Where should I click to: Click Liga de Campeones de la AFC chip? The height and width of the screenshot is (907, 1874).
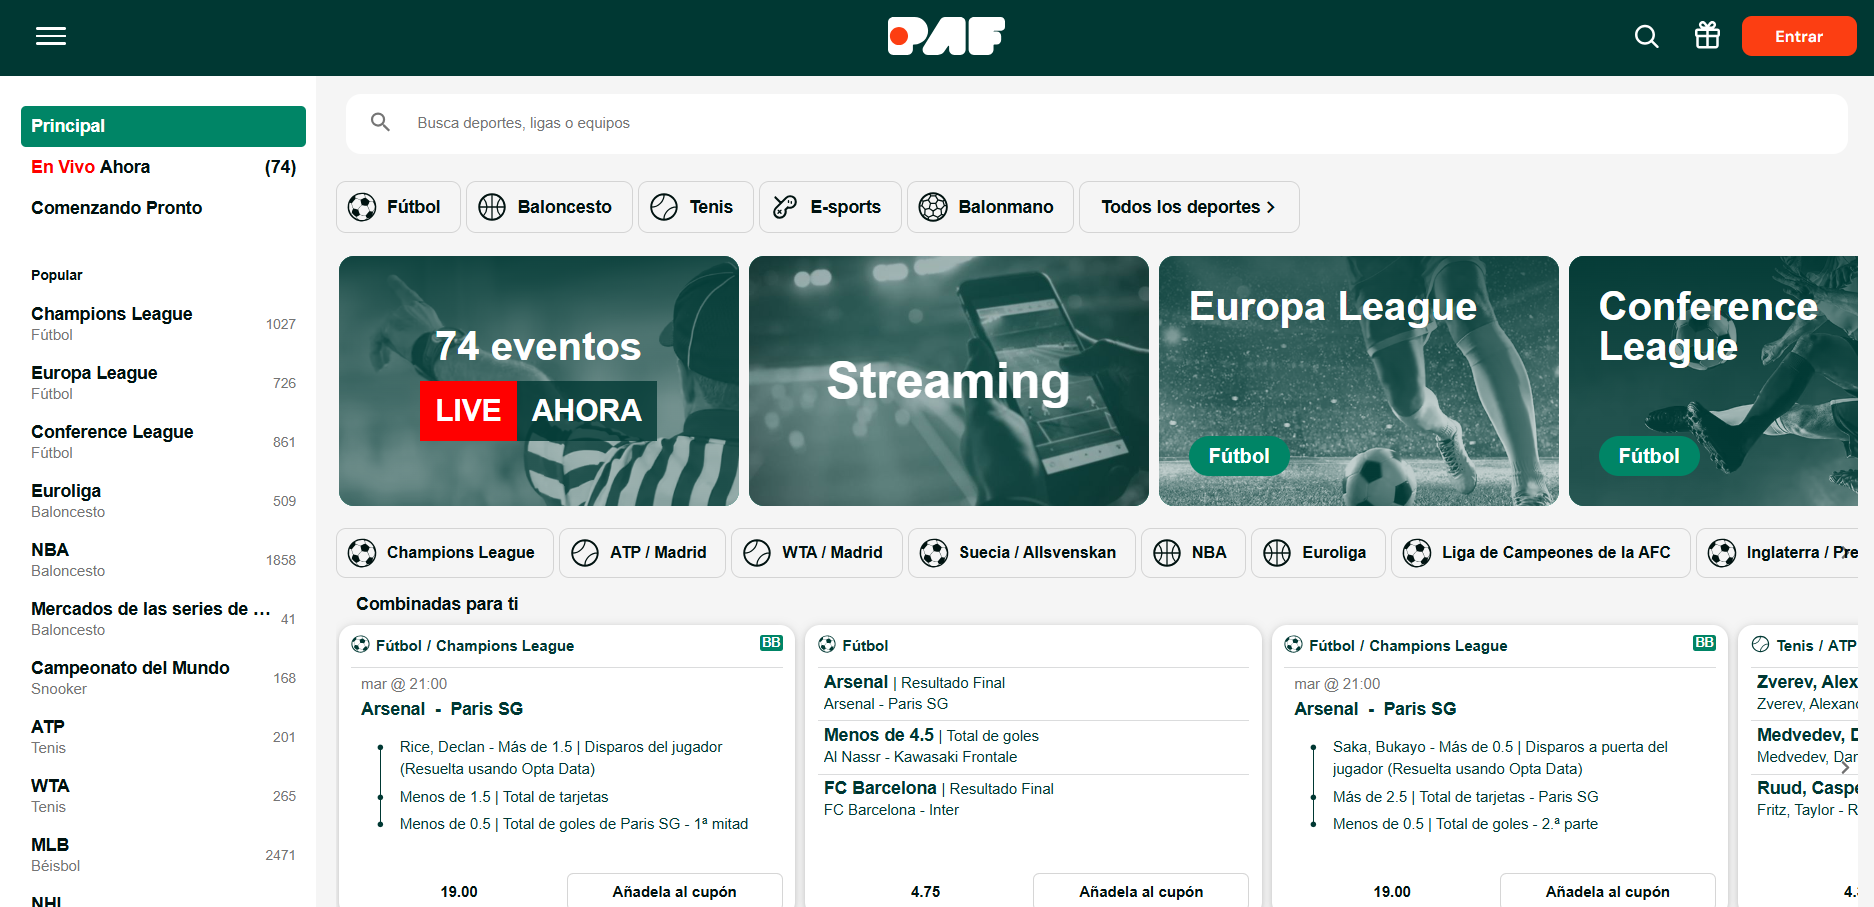tap(1541, 553)
